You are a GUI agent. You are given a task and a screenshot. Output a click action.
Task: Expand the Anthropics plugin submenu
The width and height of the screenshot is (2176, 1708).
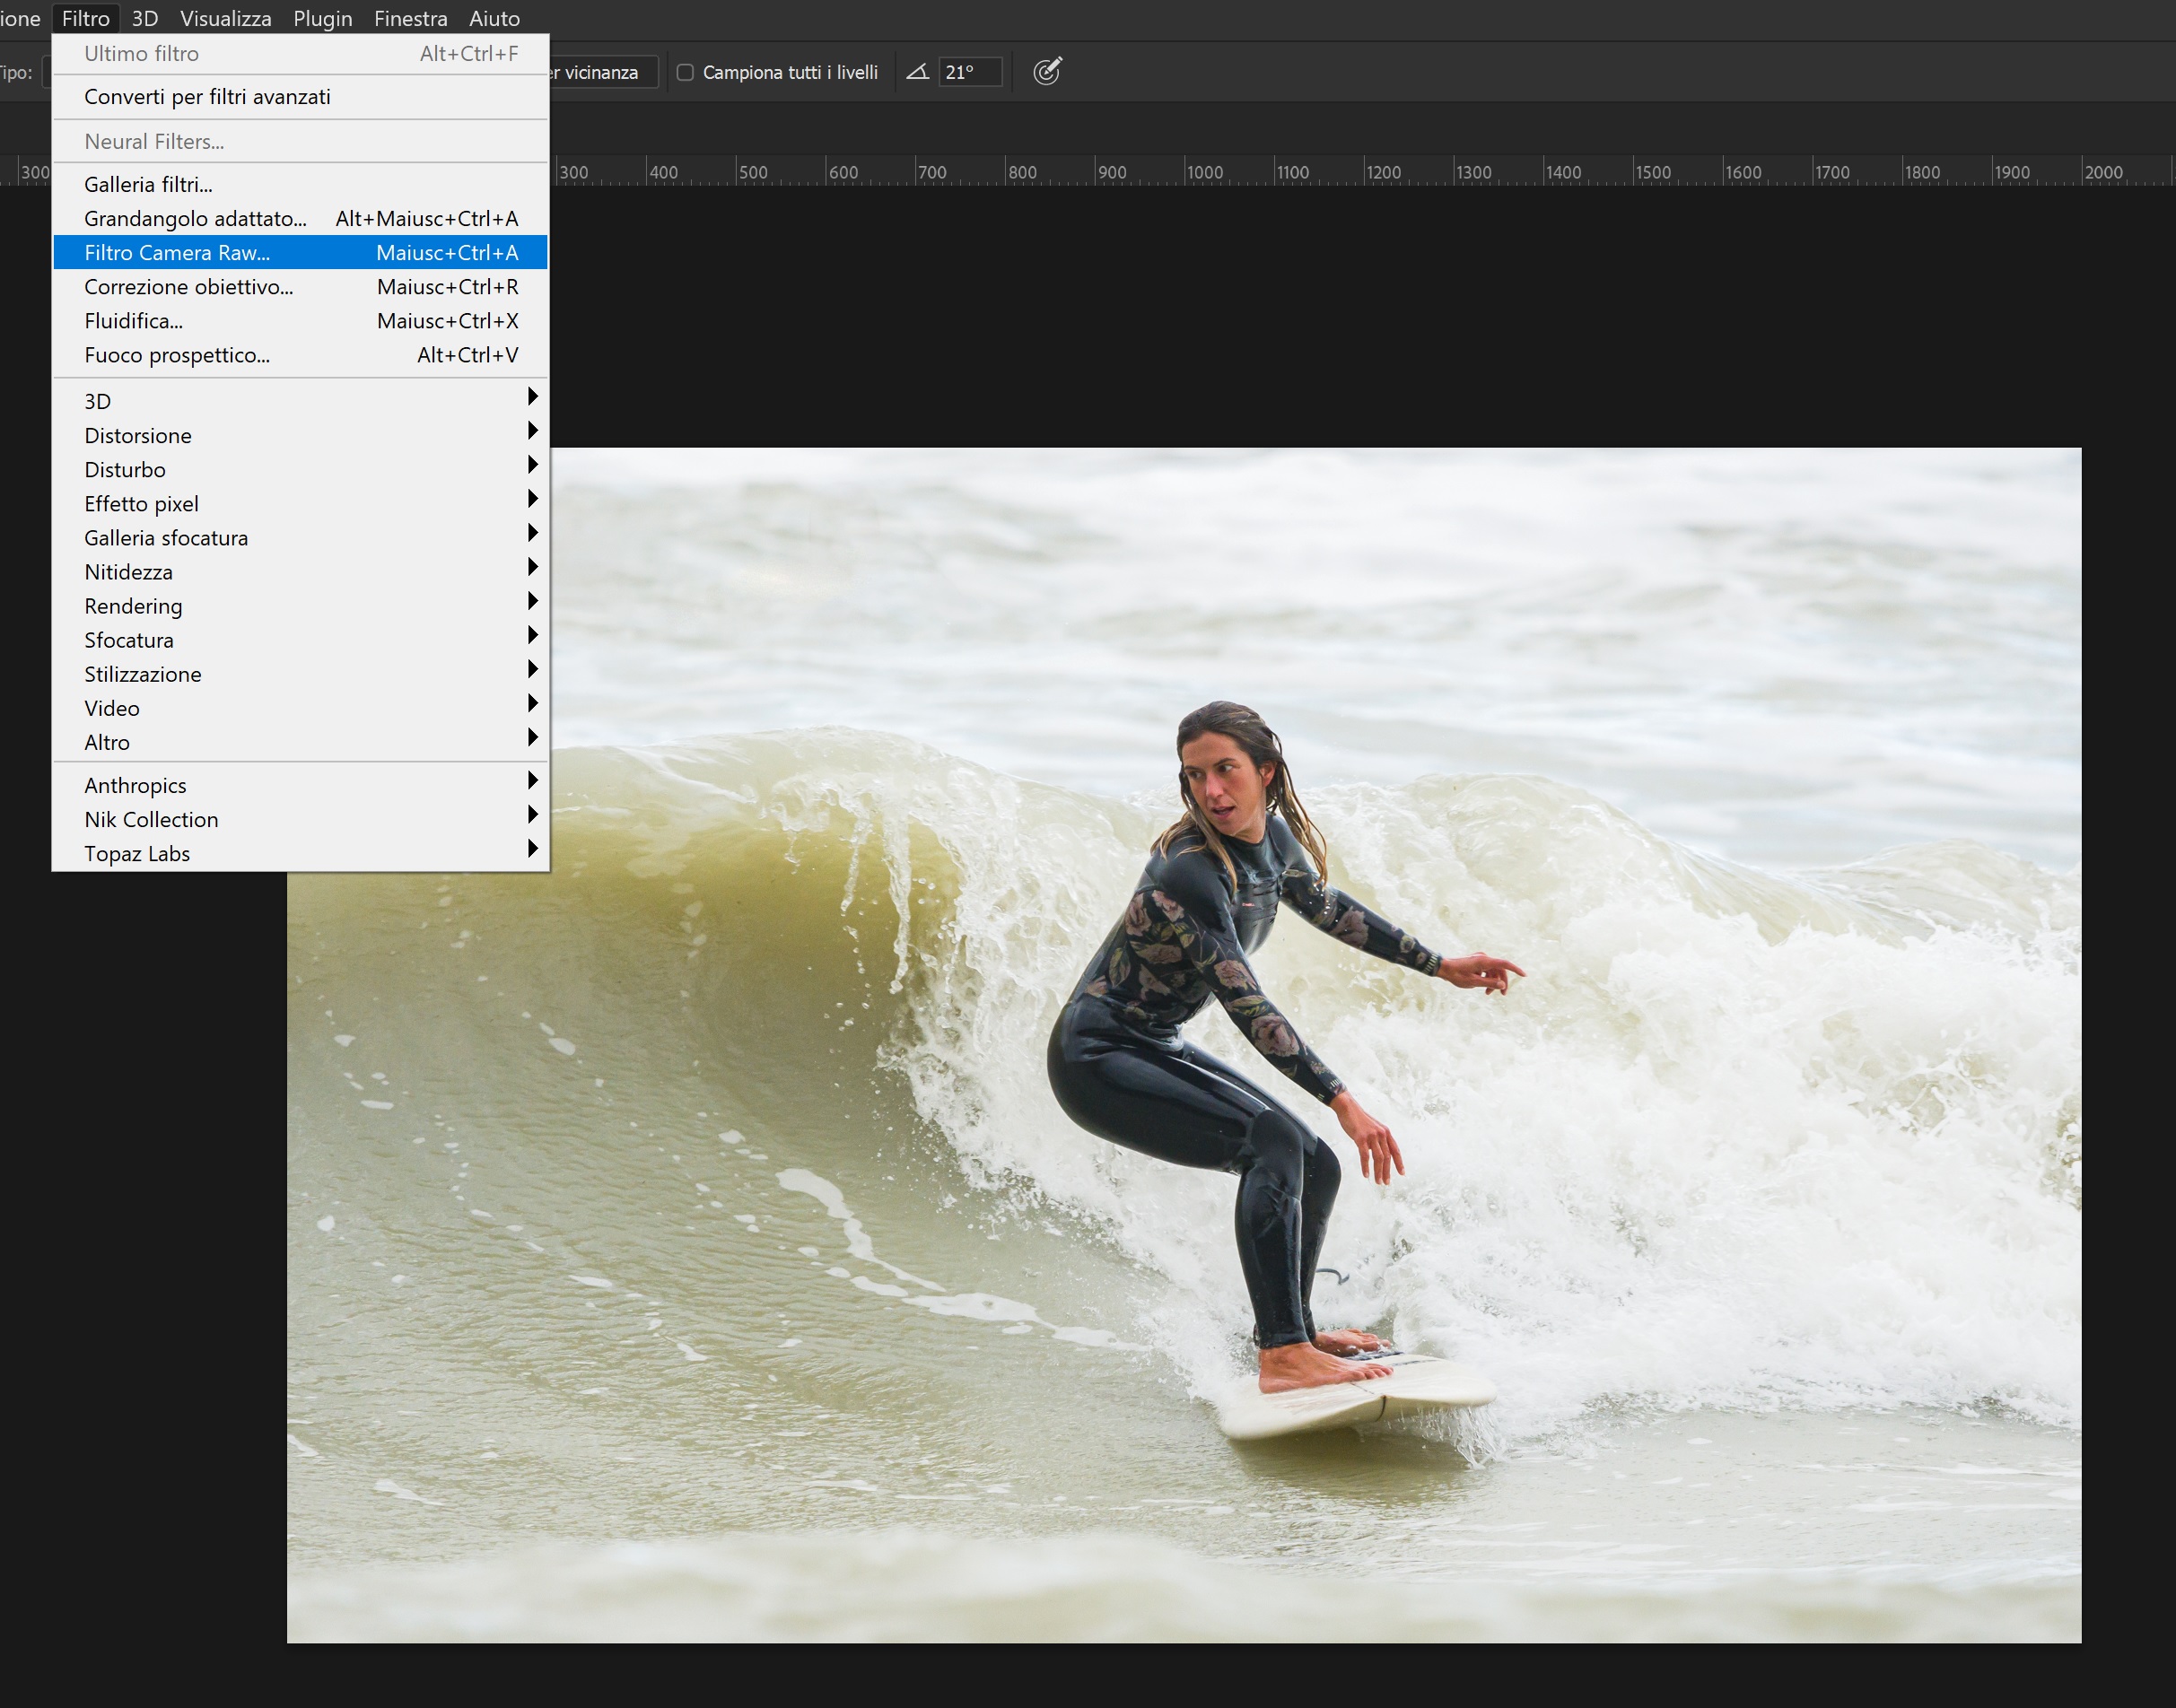(300, 785)
